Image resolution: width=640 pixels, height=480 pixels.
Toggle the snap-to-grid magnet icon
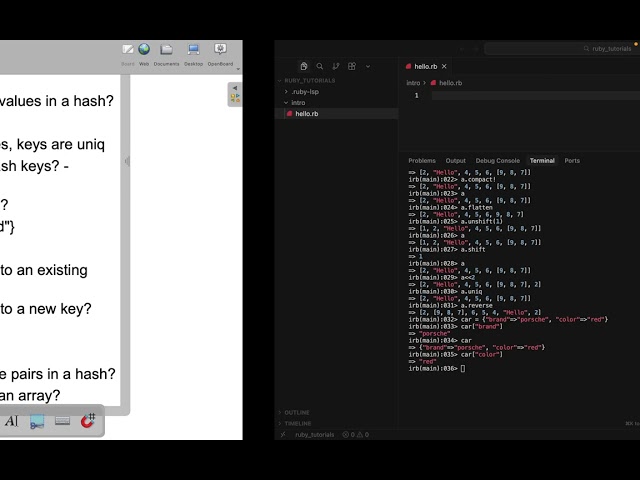(87, 421)
